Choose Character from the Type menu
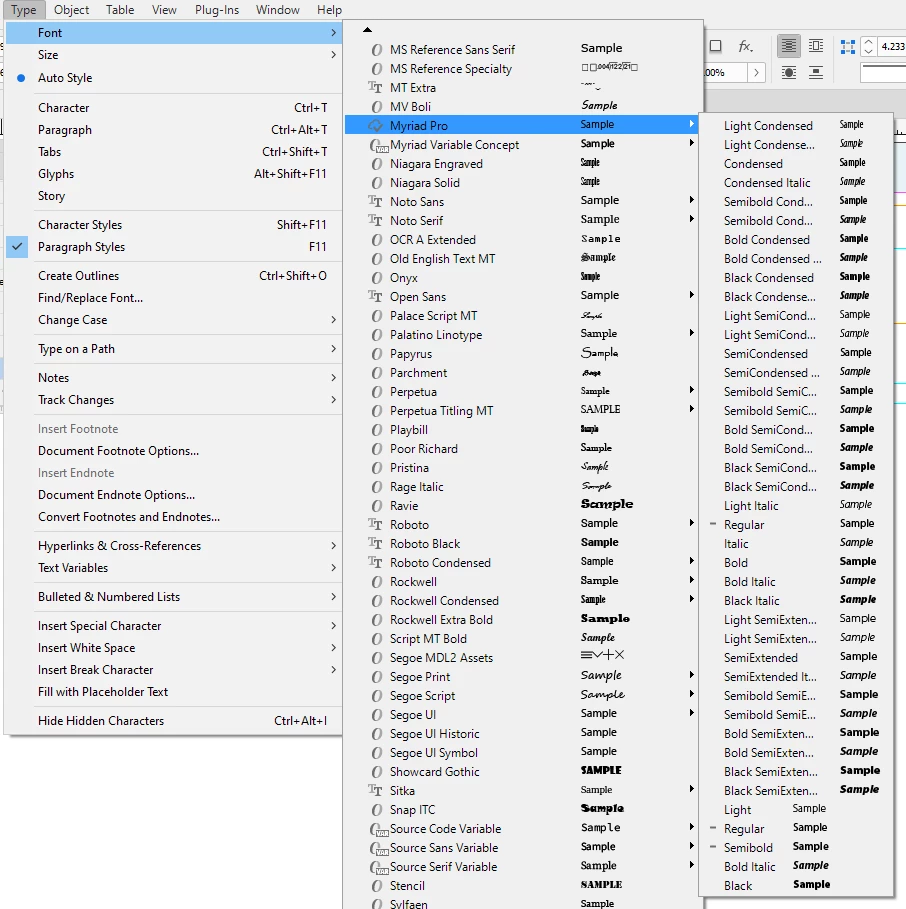The height and width of the screenshot is (909, 906). 173,108
